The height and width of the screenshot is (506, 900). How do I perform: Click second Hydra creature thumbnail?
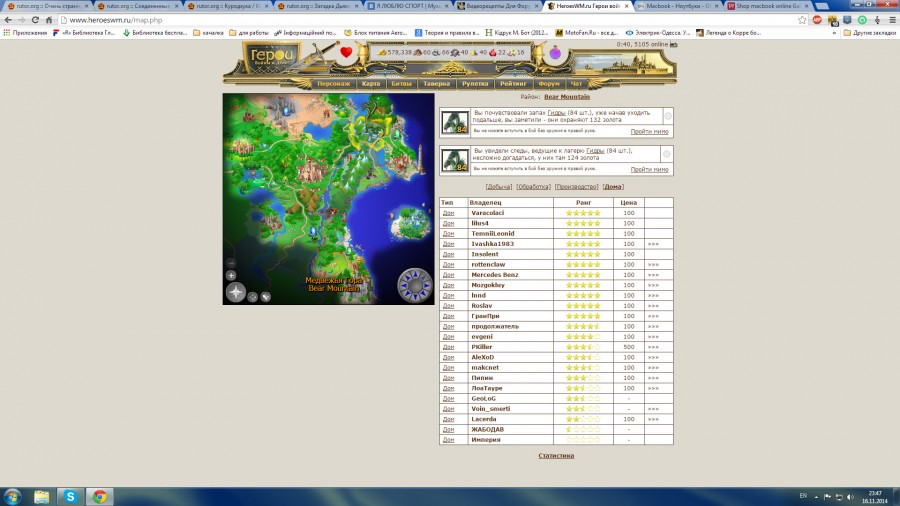tap(455, 160)
